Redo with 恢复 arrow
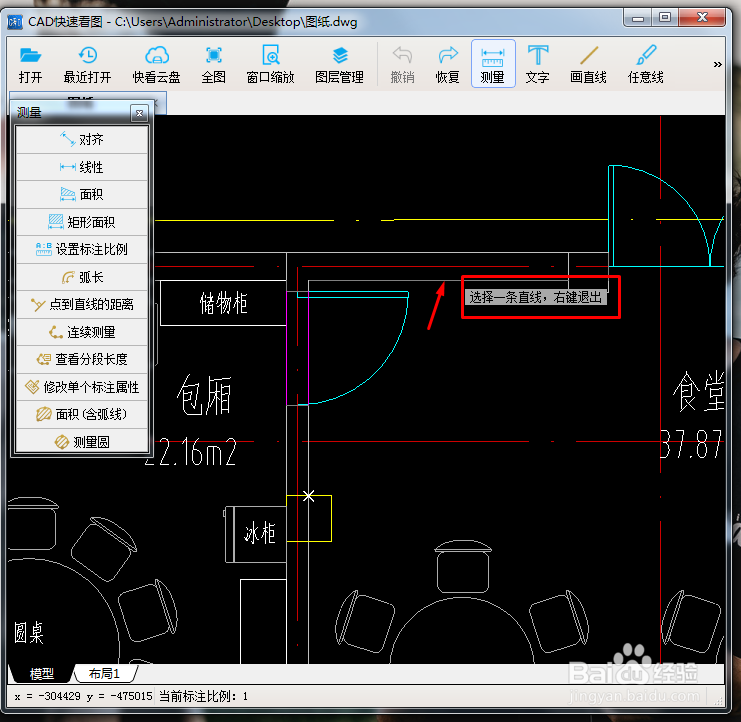The image size is (741, 722). (448, 65)
